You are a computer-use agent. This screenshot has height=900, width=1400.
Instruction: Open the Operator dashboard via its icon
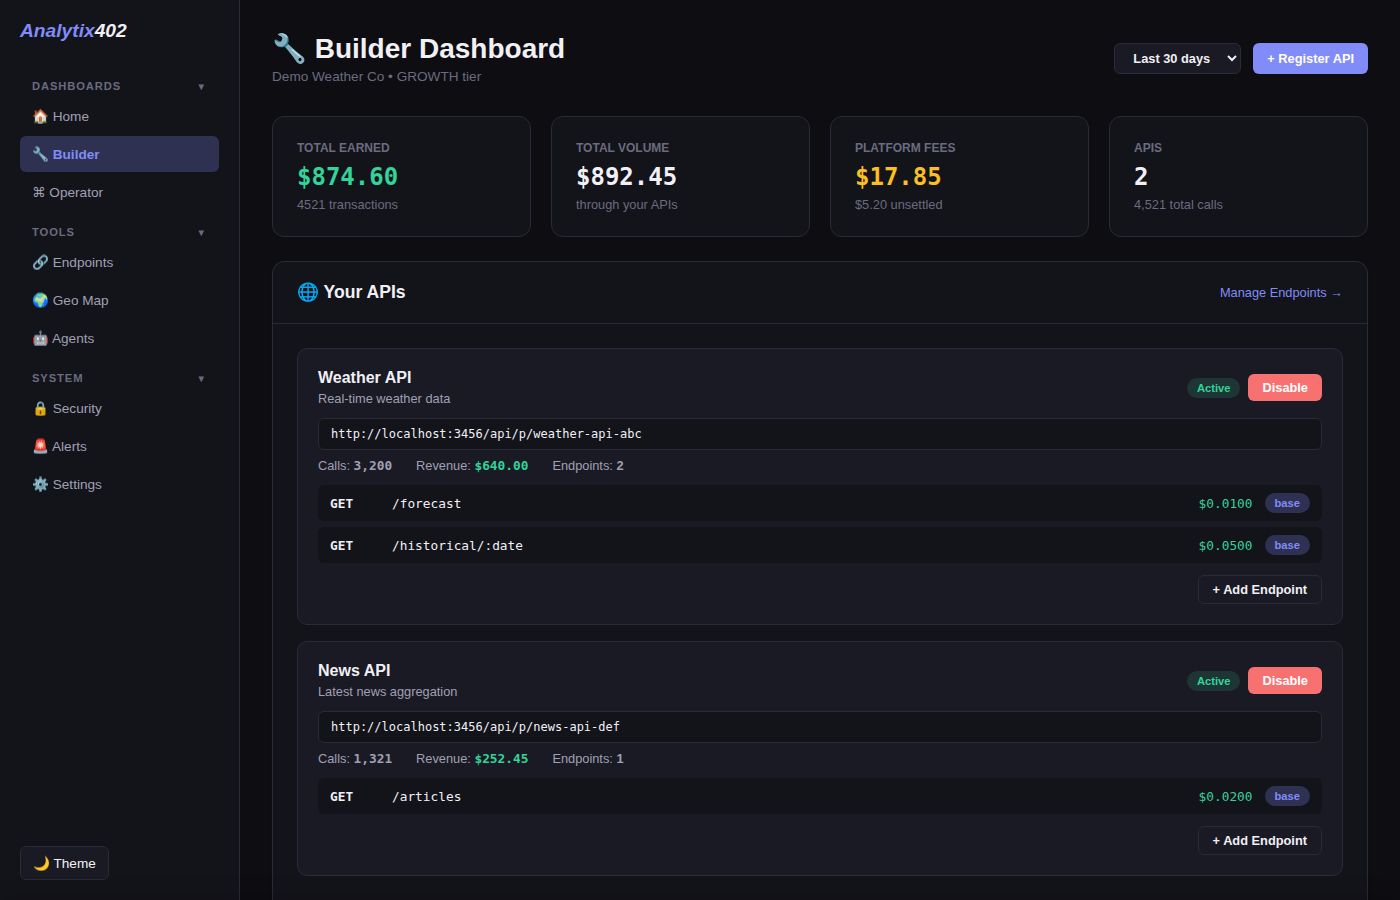click(40, 192)
